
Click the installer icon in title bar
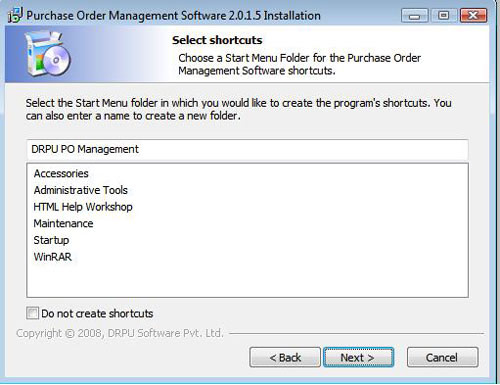pyautogui.click(x=15, y=15)
